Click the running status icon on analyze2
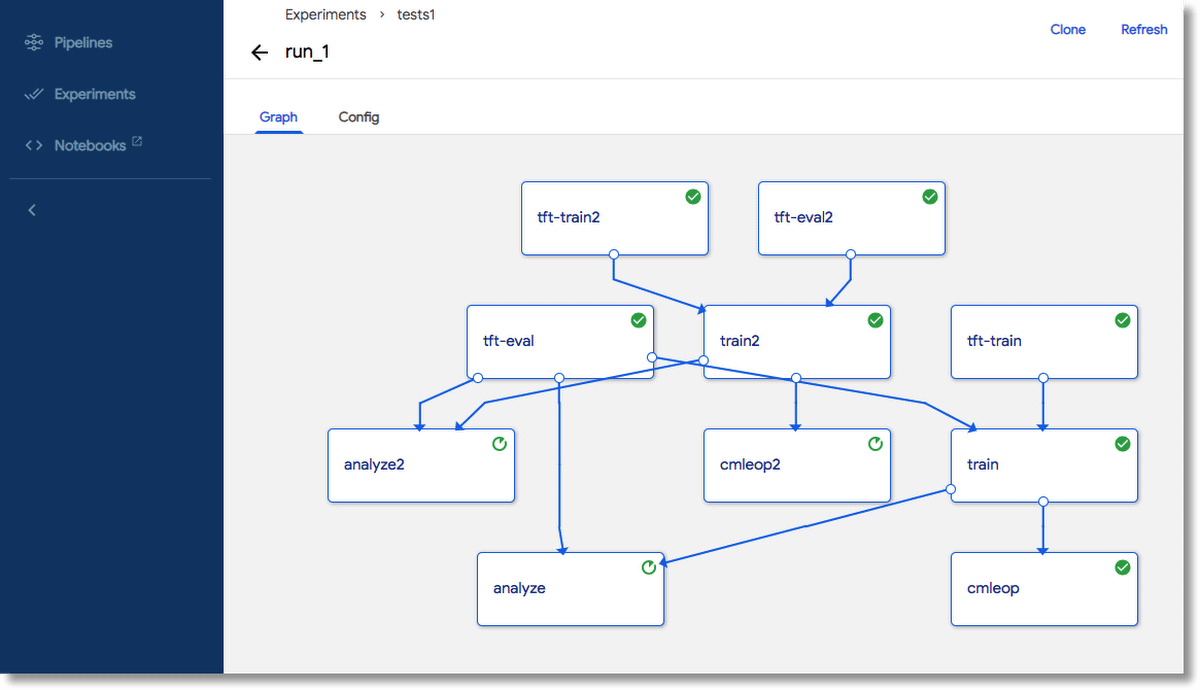1200x690 pixels. point(499,444)
